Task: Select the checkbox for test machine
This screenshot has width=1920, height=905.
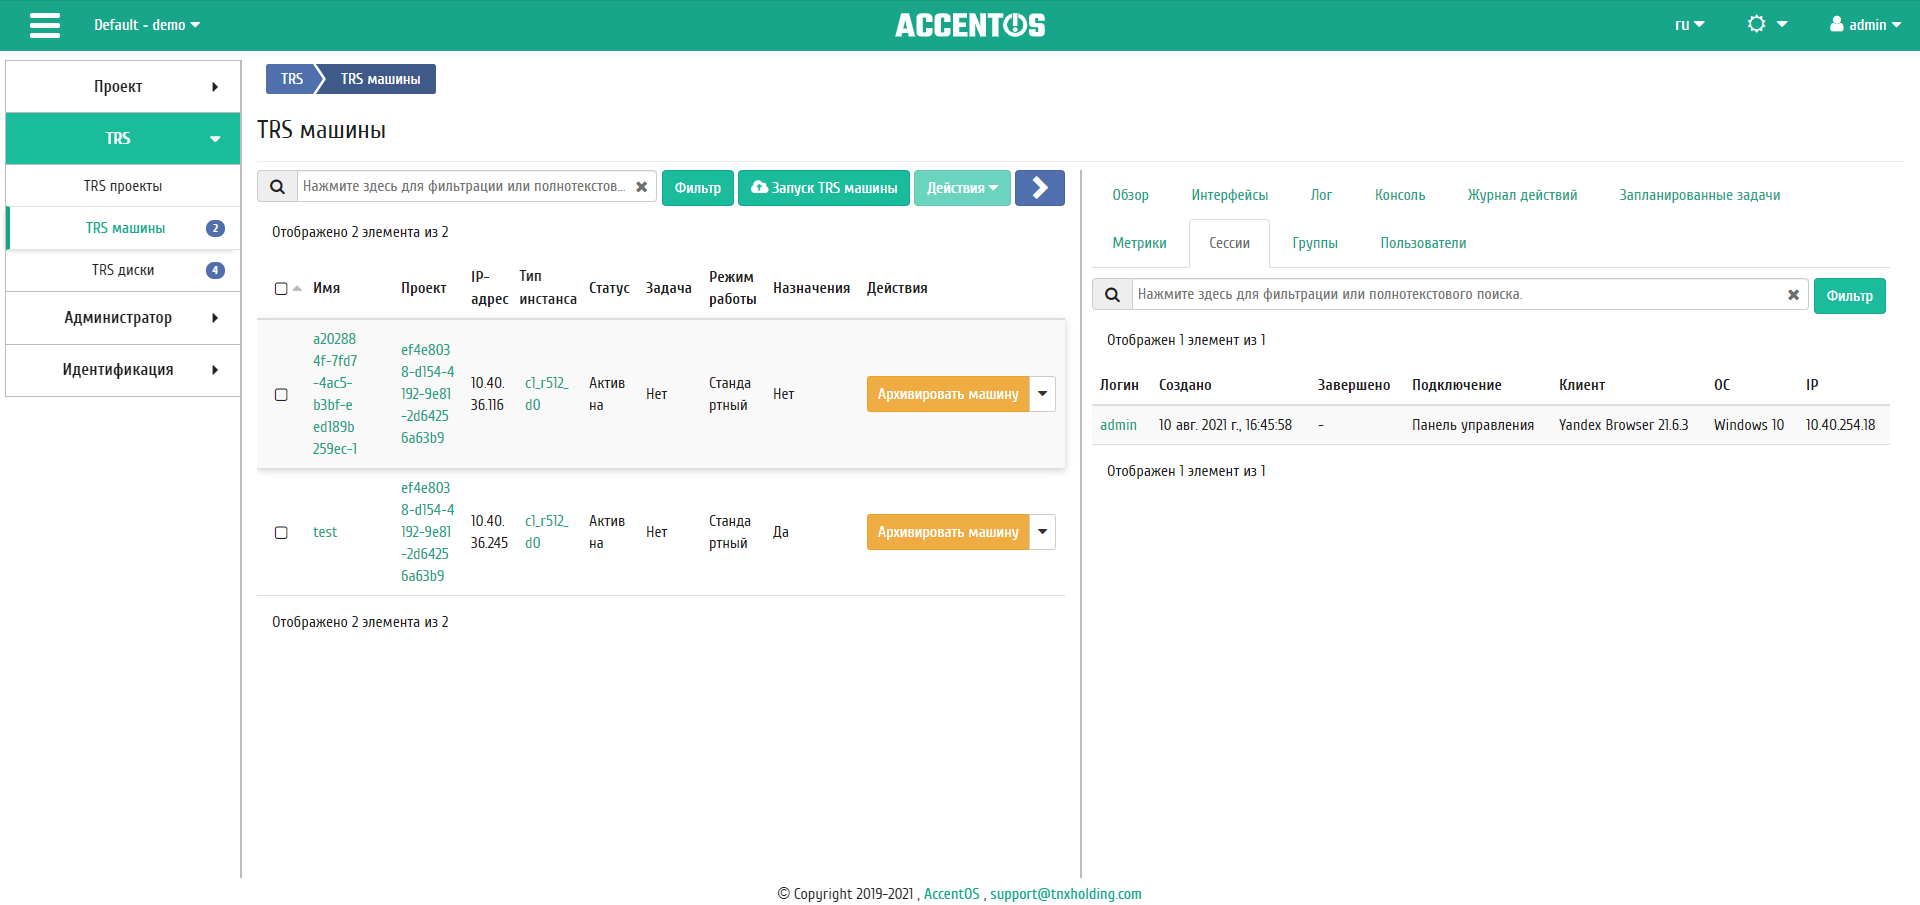Action: point(281,533)
